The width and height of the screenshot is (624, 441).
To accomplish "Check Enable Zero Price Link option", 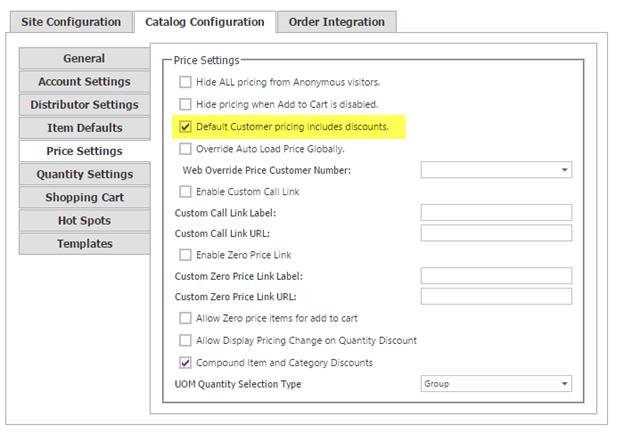I will click(185, 255).
